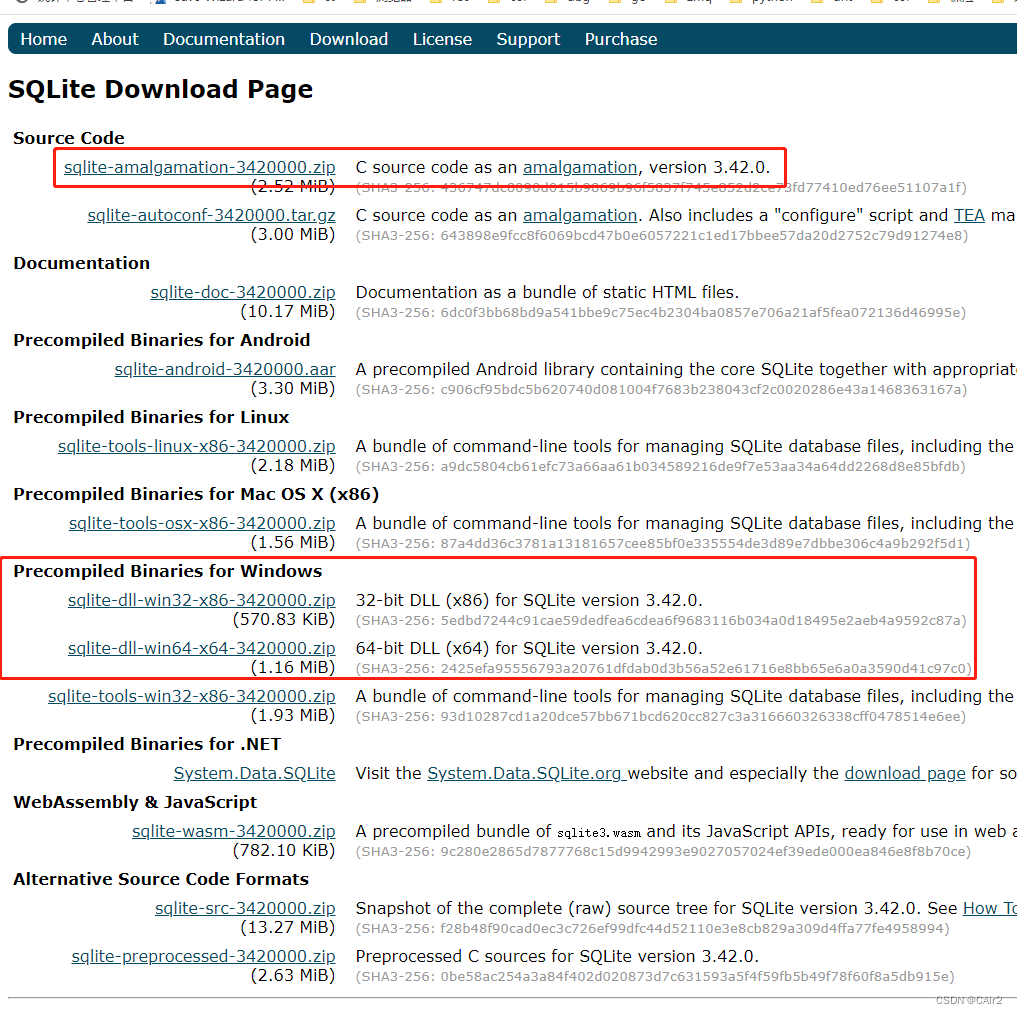
Task: Open amalgamation link in the 3.42.0 description
Action: 580,167
